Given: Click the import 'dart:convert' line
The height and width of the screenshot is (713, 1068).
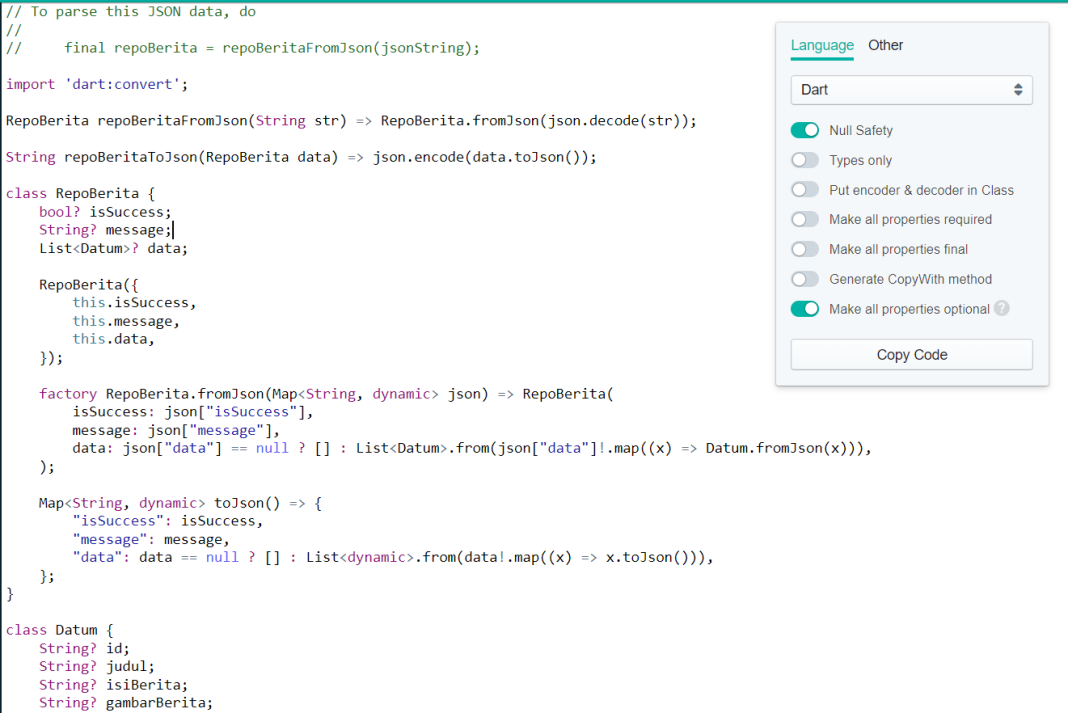Looking at the screenshot, I should (90, 84).
